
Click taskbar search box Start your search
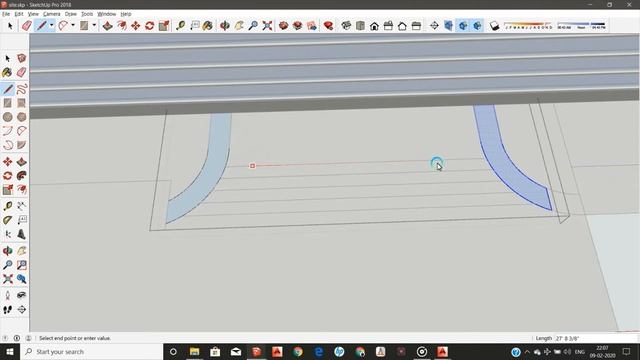pos(91,352)
